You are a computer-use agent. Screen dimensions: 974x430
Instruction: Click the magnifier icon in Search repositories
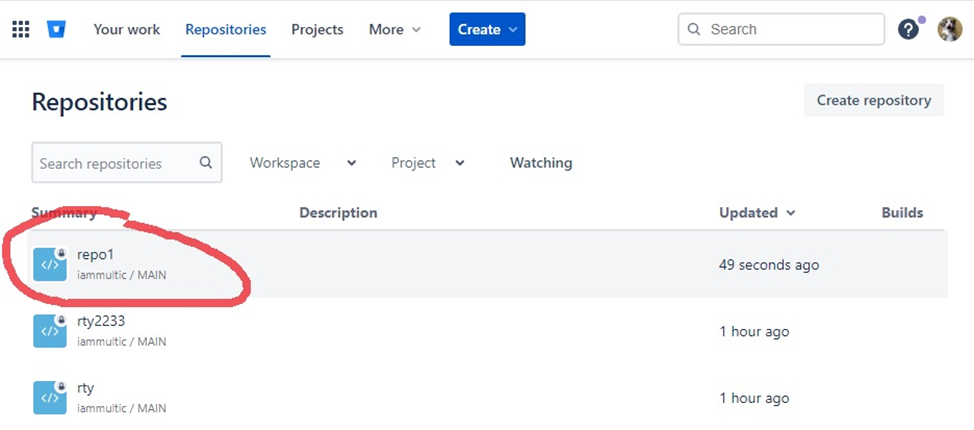[x=206, y=163]
